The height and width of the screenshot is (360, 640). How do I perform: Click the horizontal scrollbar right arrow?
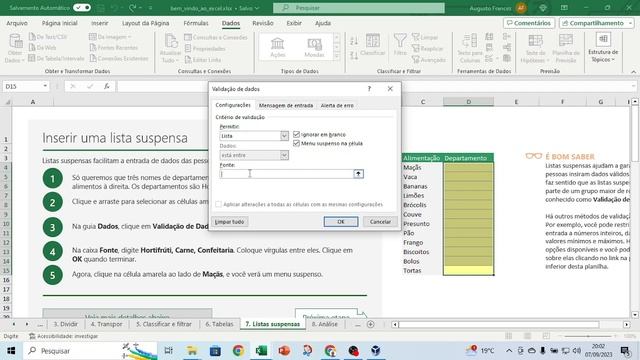(627, 324)
